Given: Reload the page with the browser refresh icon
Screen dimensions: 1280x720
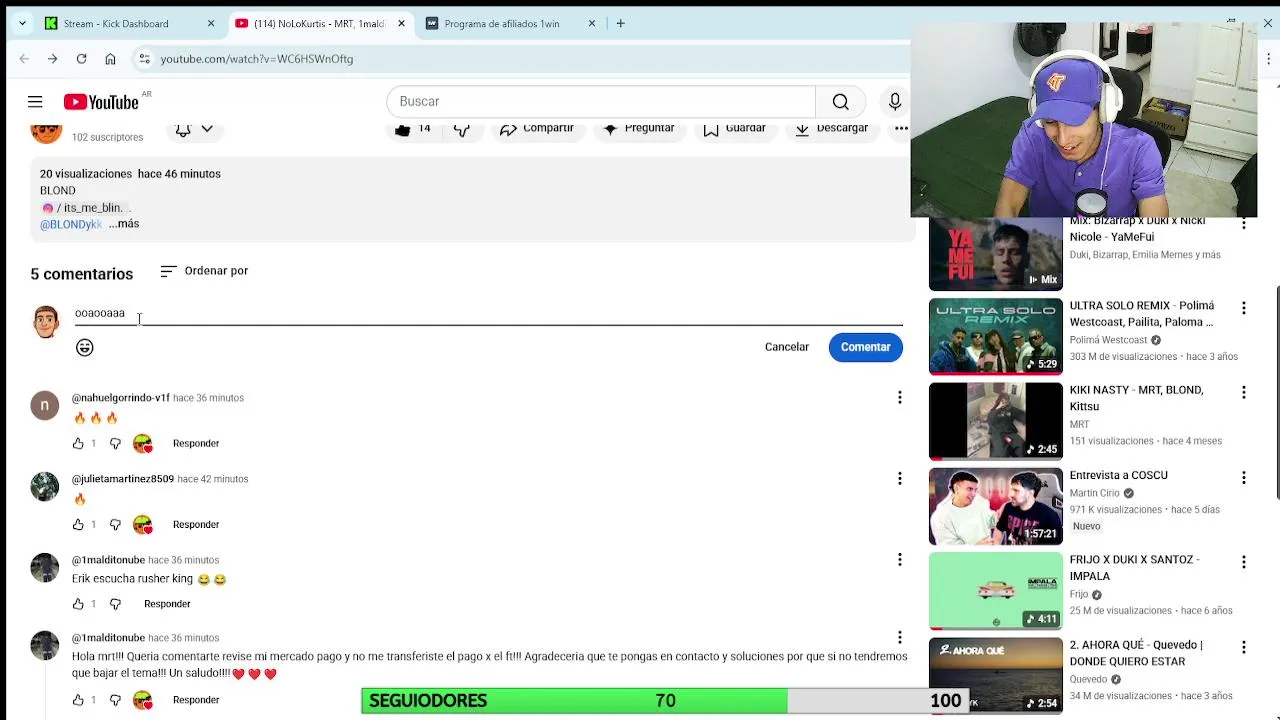Looking at the screenshot, I should tap(81, 59).
